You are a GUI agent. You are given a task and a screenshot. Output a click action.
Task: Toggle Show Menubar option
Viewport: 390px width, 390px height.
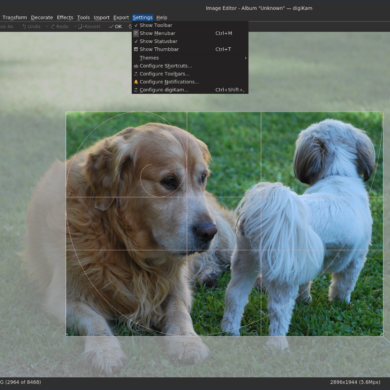click(x=190, y=33)
